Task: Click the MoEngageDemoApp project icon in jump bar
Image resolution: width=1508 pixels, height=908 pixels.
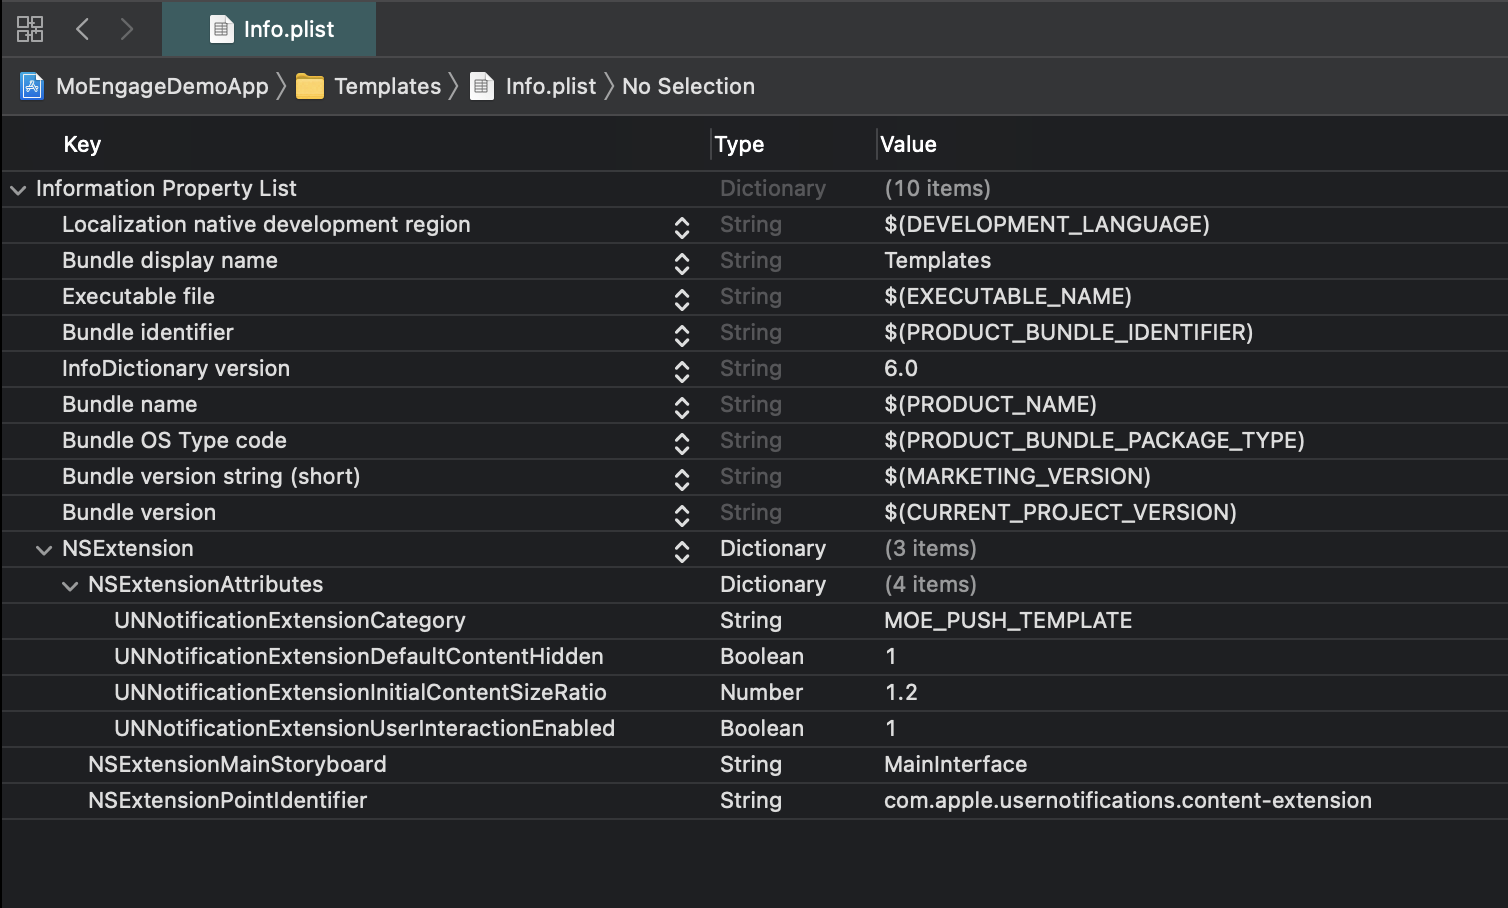Action: coord(31,86)
